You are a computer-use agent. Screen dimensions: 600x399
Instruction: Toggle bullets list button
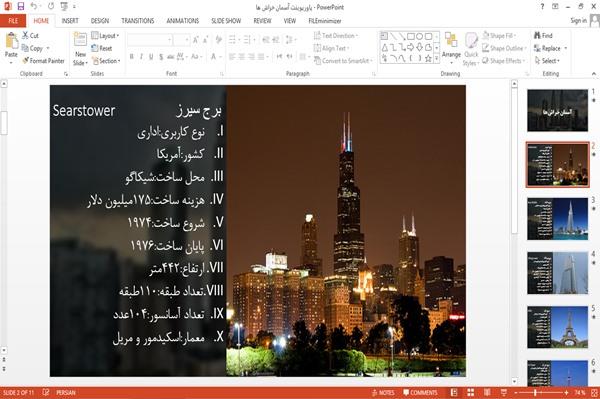tap(233, 39)
